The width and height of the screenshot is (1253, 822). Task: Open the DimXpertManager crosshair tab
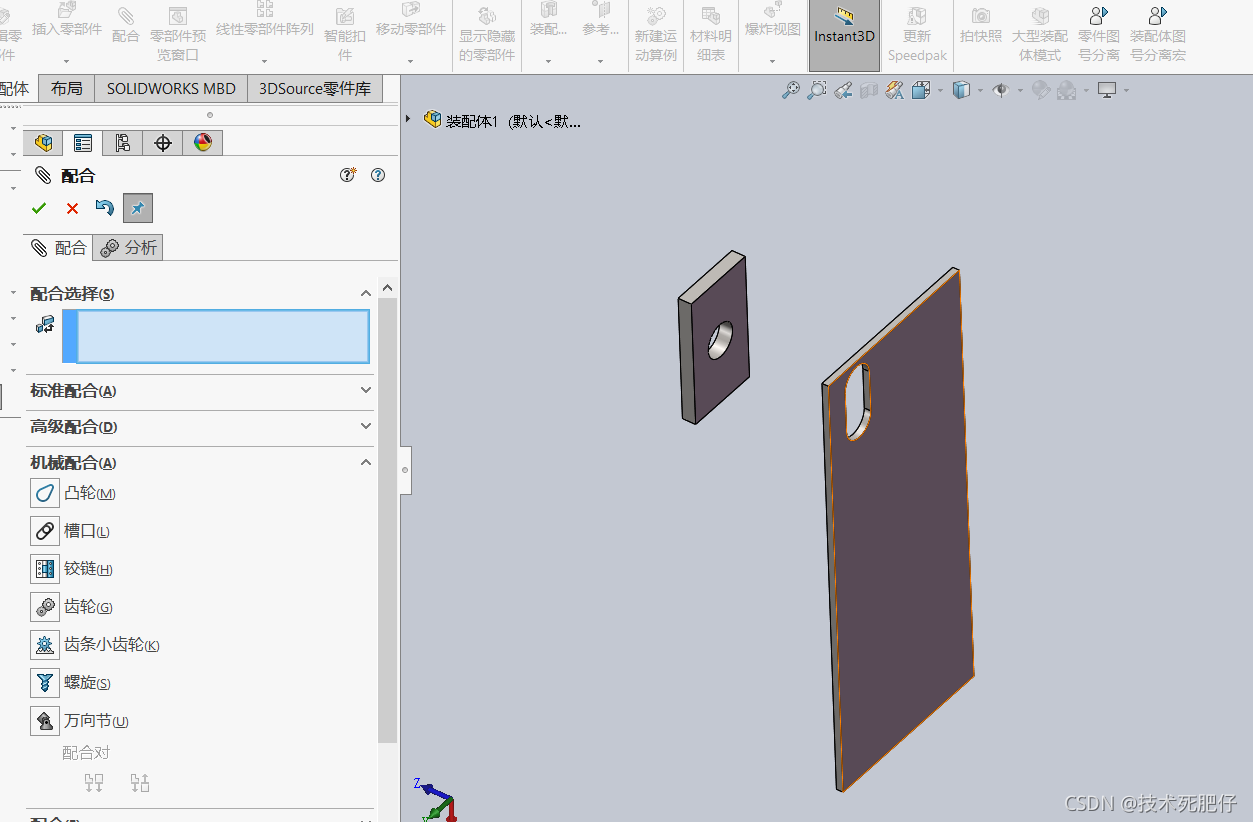click(x=163, y=143)
